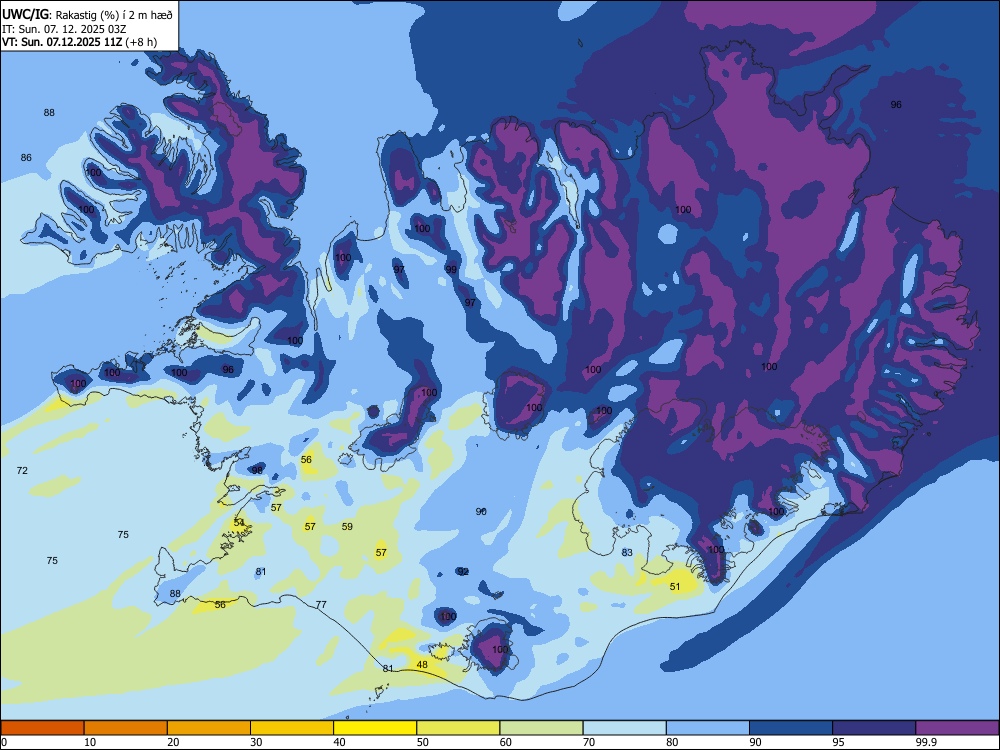
Task: Click the purple above-99.9 legend swatch
Action: pos(957,728)
